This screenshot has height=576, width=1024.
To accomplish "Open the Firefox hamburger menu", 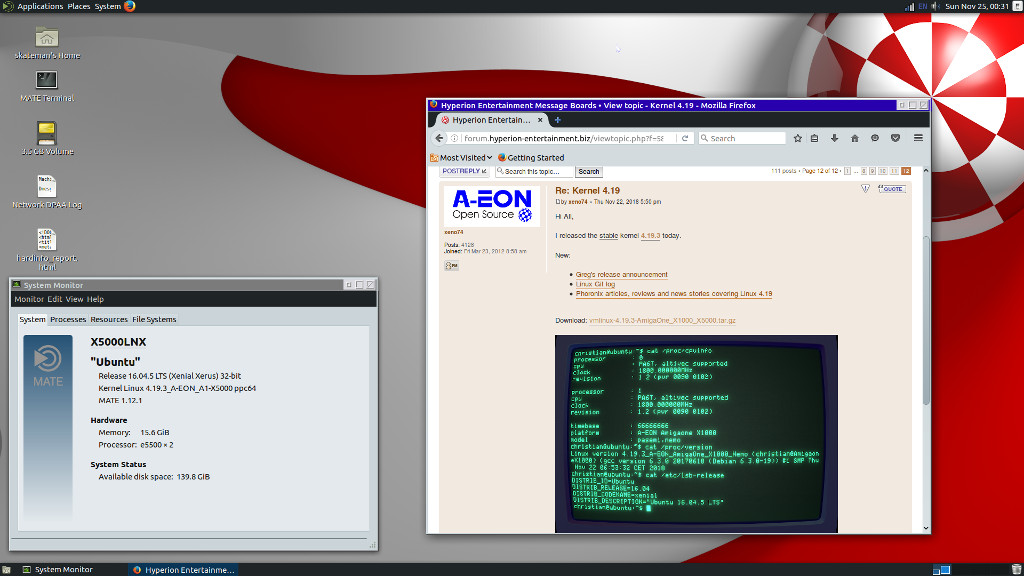I will click(918, 138).
